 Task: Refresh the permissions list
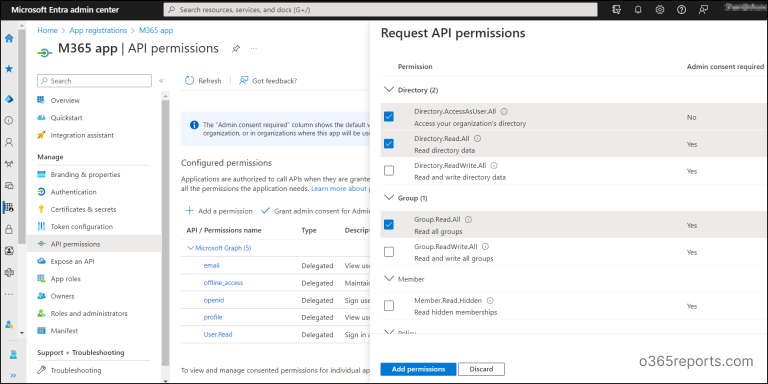pos(203,81)
